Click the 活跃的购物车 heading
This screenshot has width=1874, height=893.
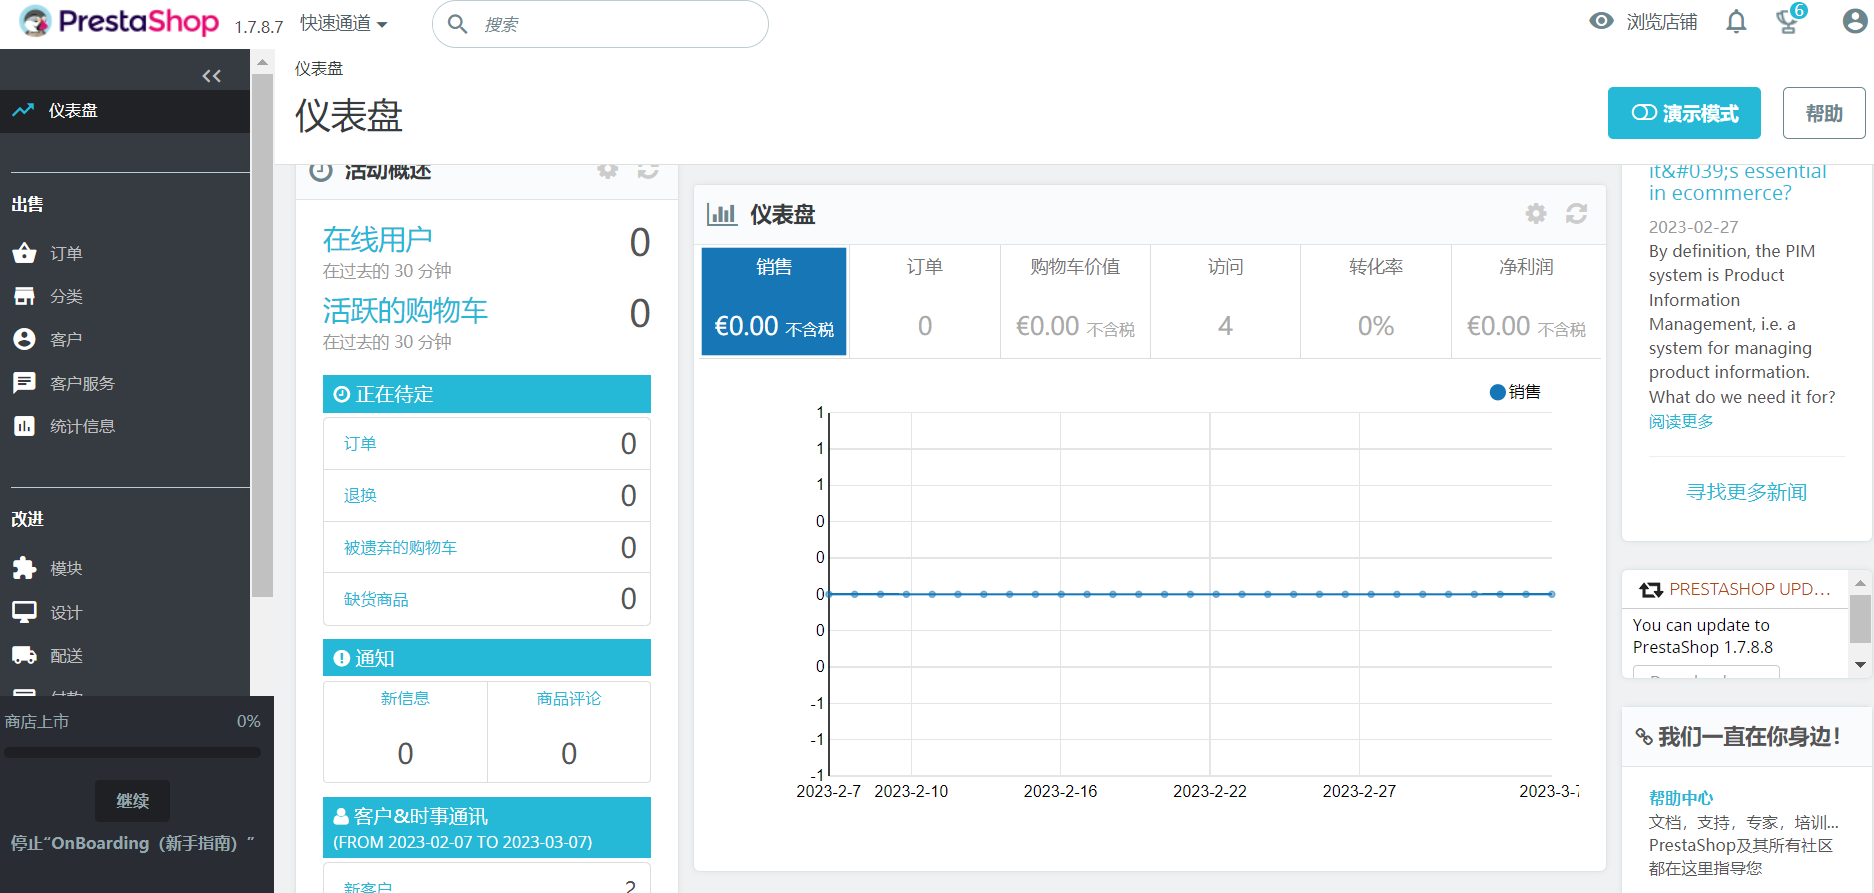point(405,310)
